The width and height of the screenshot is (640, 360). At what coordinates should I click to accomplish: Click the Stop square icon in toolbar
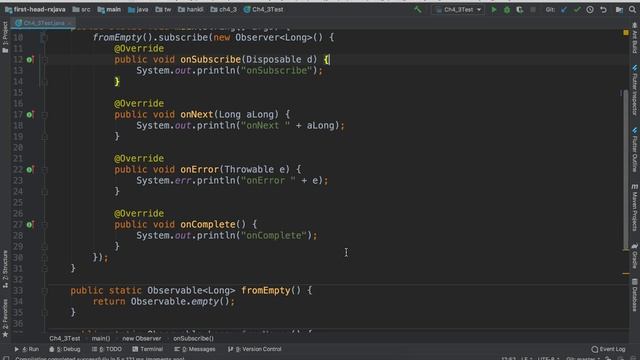point(533,9)
